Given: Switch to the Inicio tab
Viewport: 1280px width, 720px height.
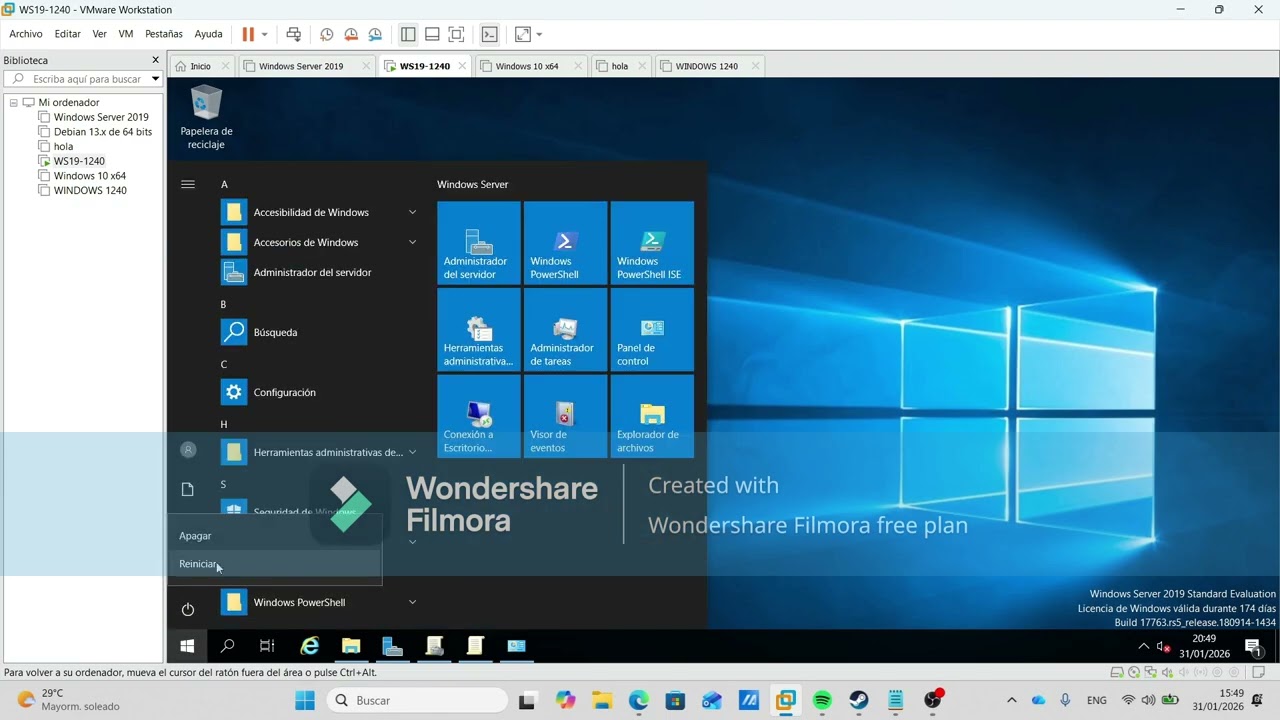Looking at the screenshot, I should [201, 66].
